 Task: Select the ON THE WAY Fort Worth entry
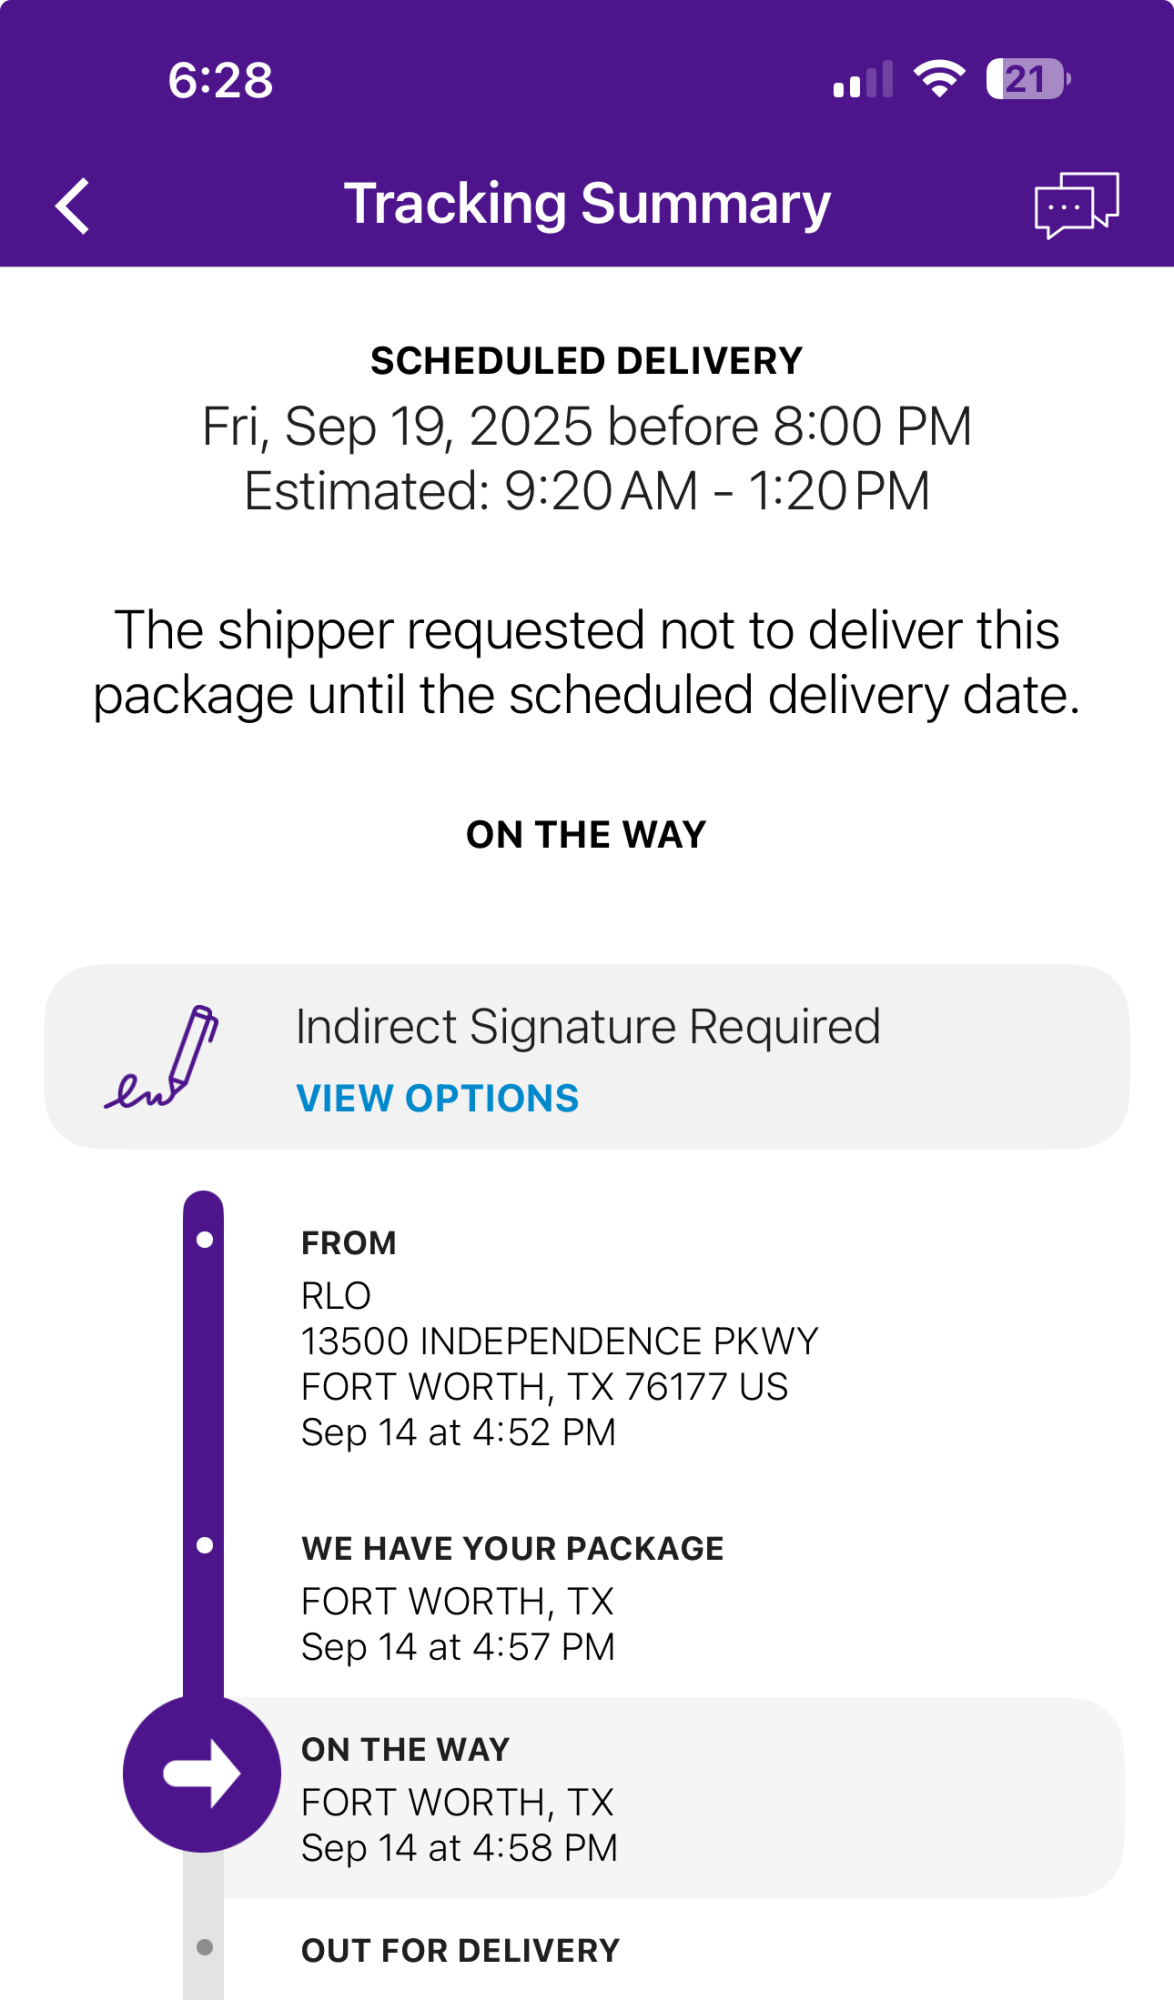point(672,1797)
